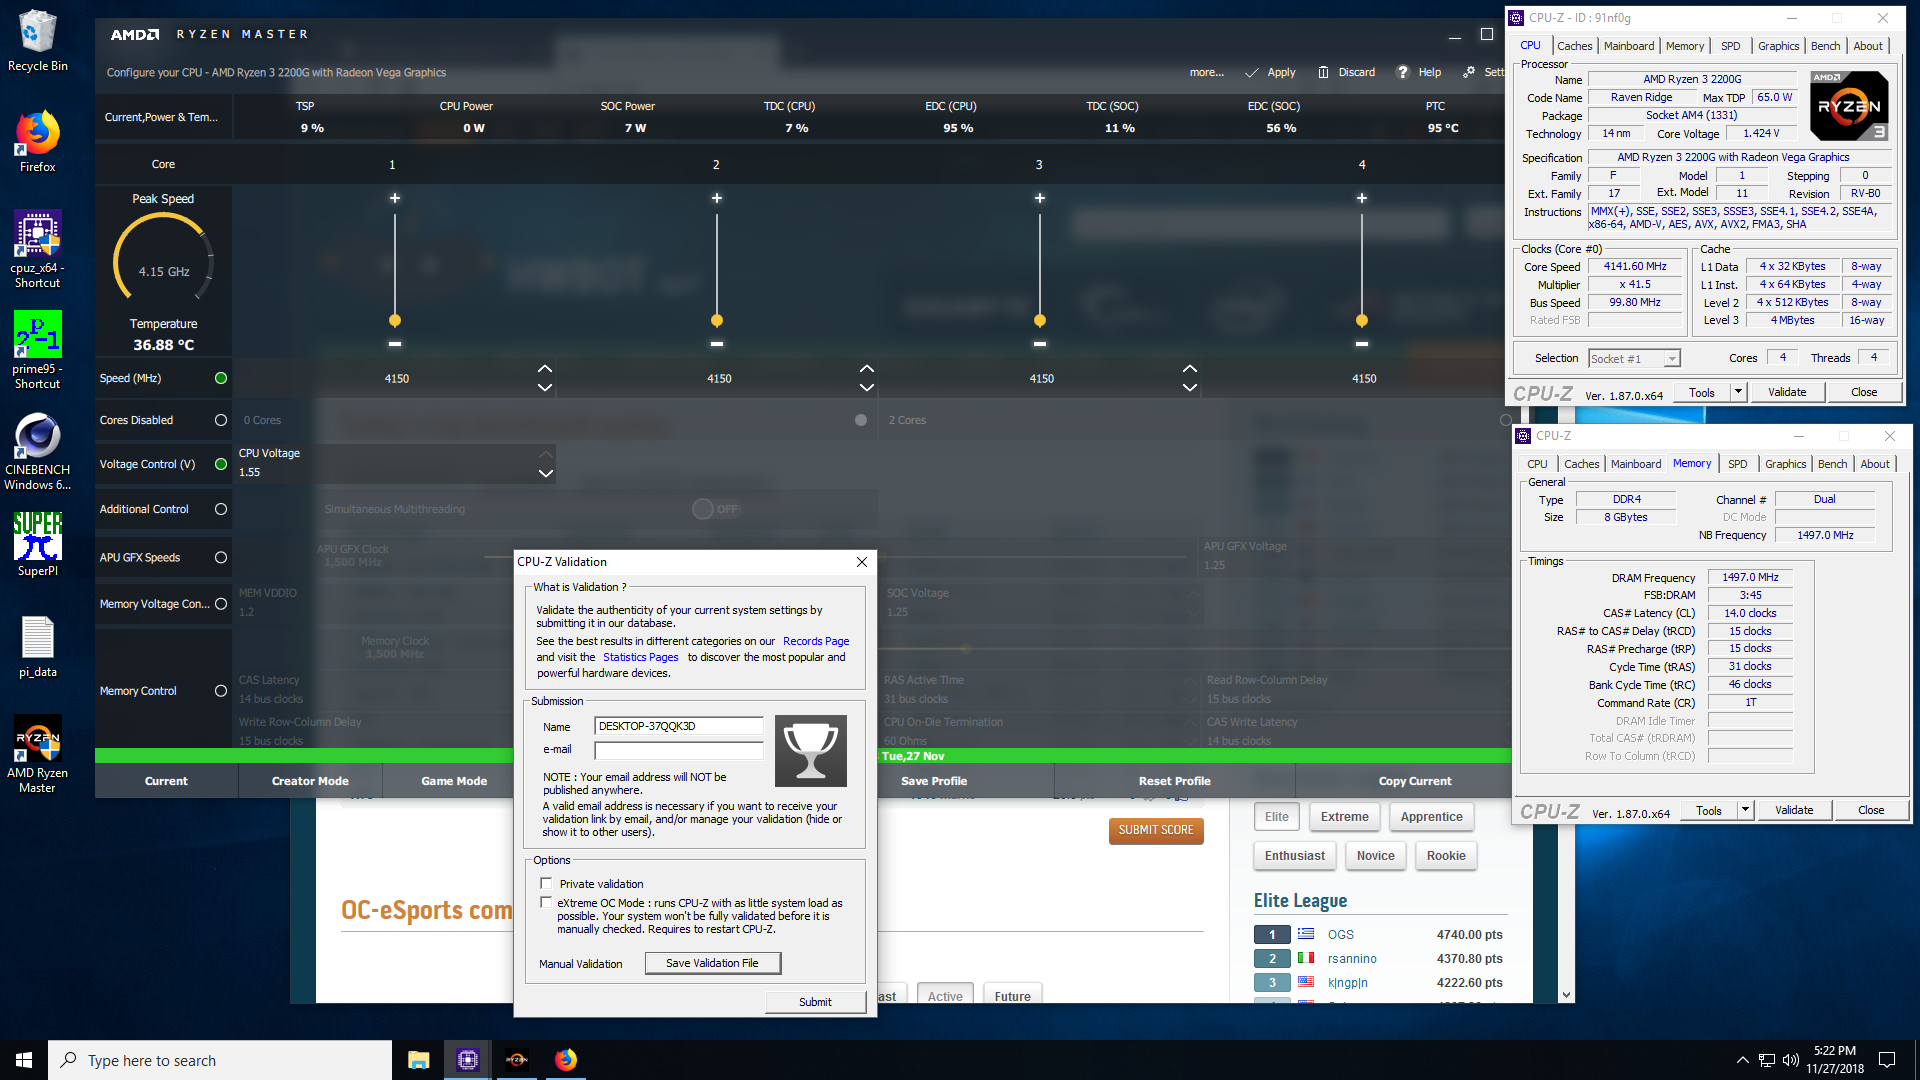
Task: Open the Recycle Bin desktop icon
Action: click(38, 40)
